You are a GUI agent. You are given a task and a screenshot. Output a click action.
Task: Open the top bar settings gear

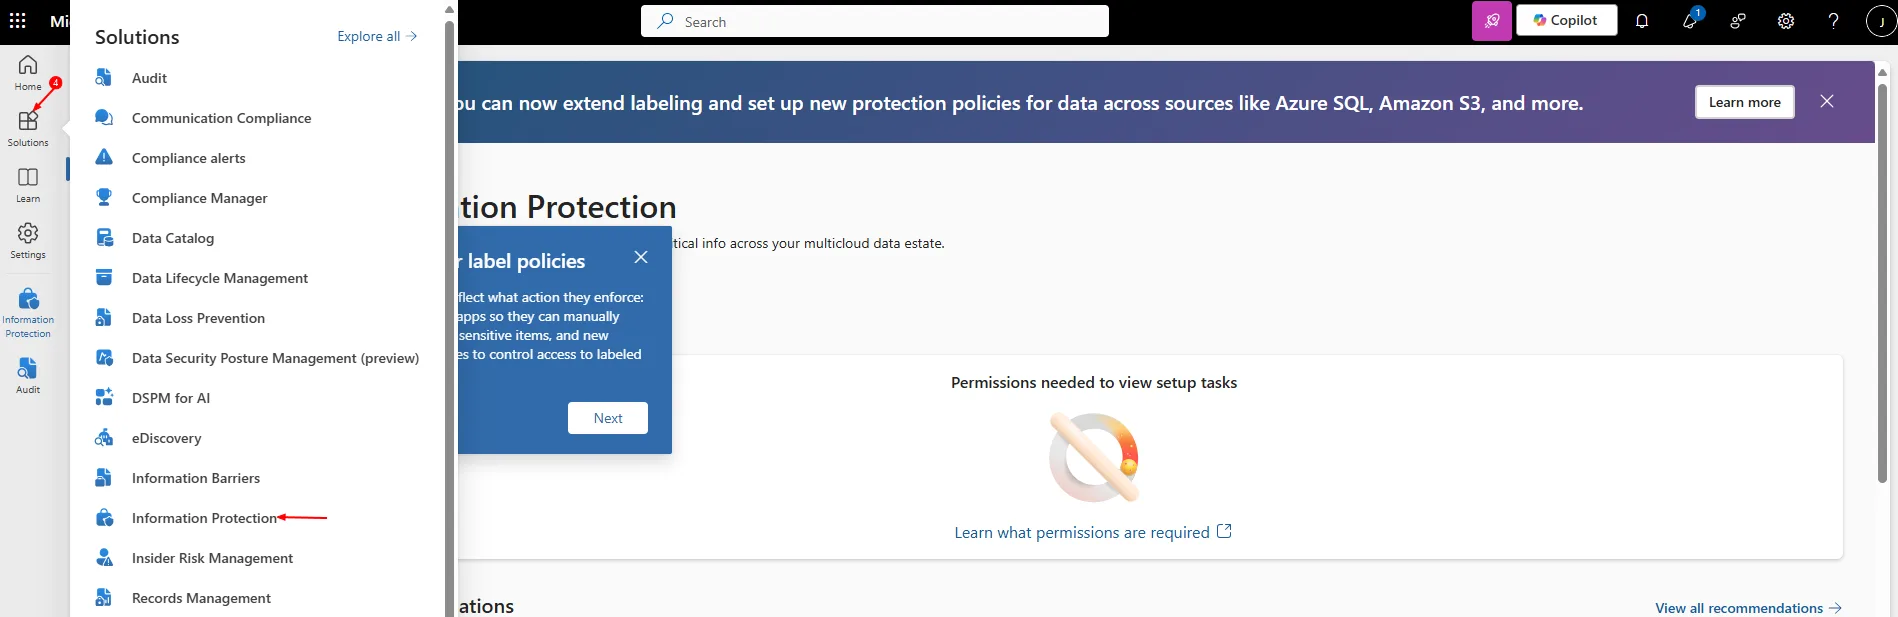coord(1786,21)
